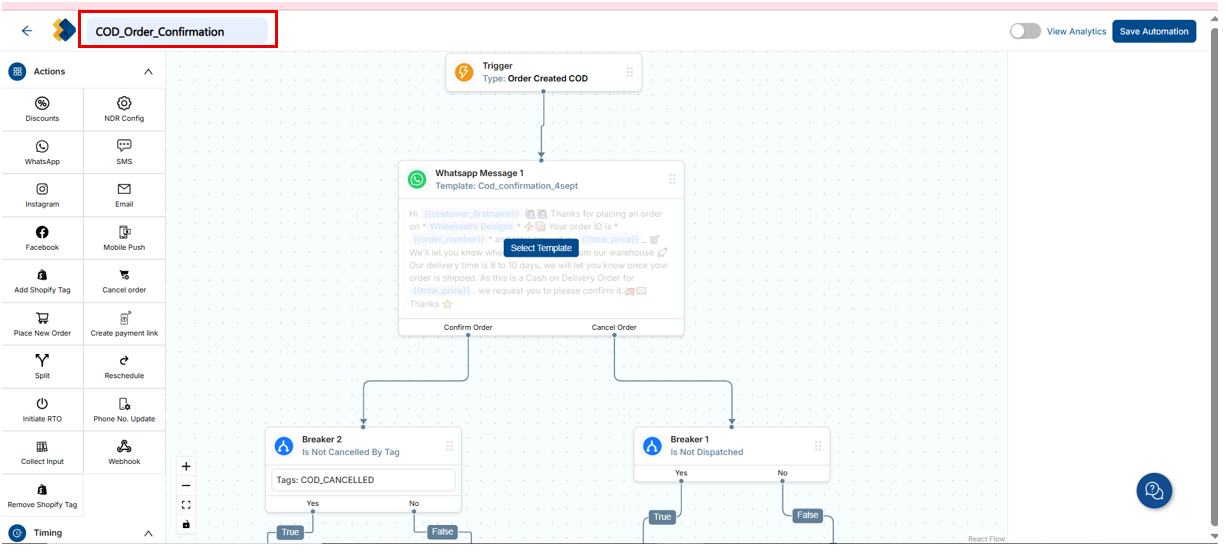
Task: Collapse the Actions section chevron
Action: tap(148, 72)
